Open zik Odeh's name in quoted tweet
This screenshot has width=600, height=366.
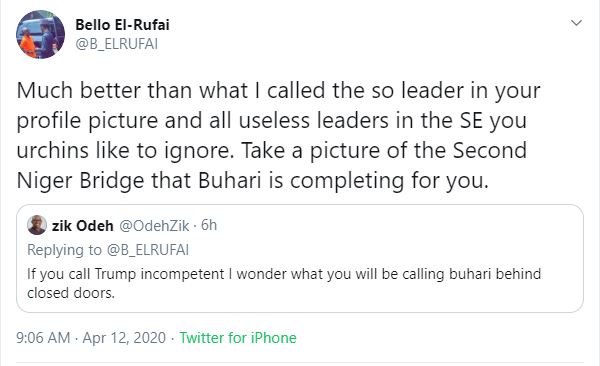tap(83, 225)
